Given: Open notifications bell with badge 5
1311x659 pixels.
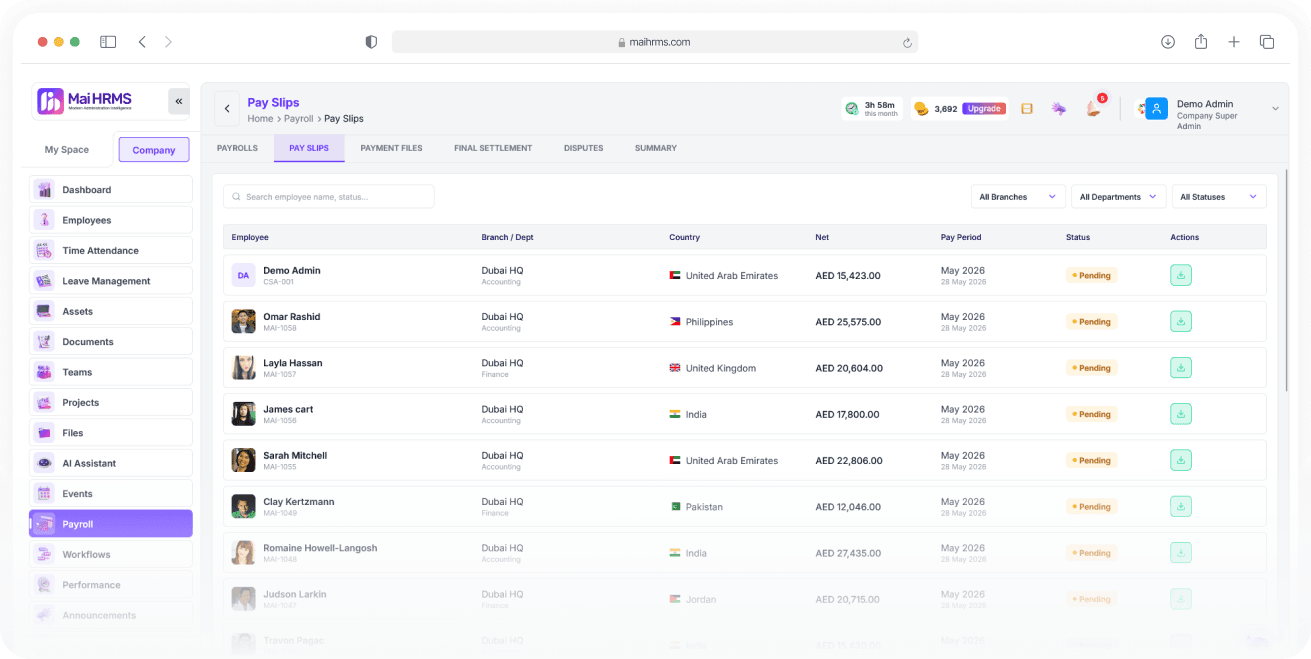Looking at the screenshot, I should point(1094,108).
